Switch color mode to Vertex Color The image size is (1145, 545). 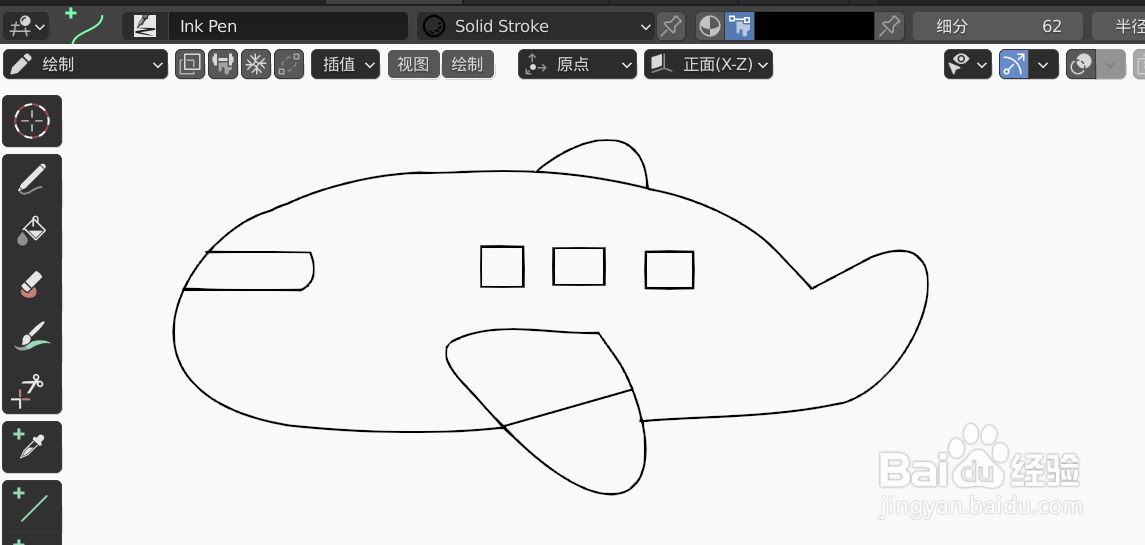(x=740, y=26)
